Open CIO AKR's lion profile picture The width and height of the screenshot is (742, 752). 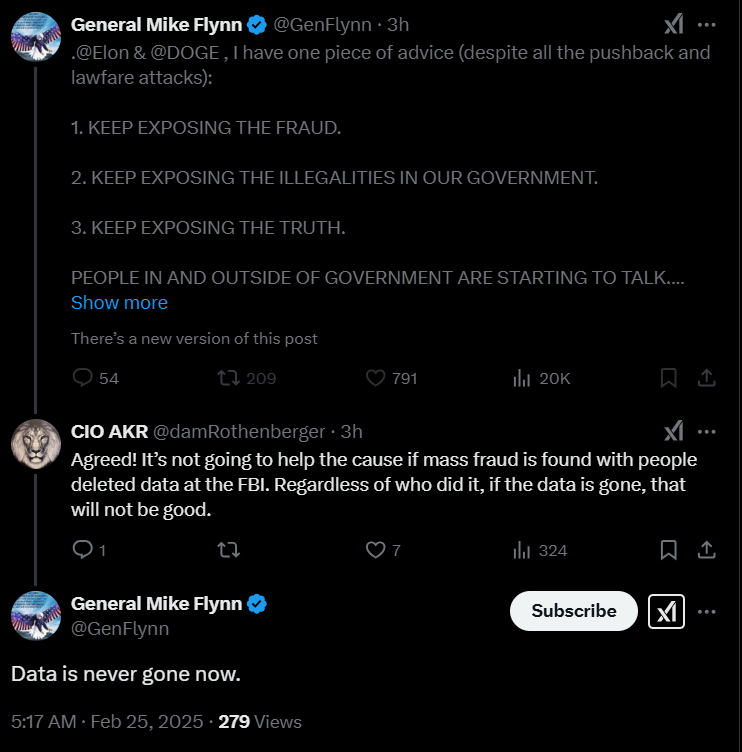[36, 444]
